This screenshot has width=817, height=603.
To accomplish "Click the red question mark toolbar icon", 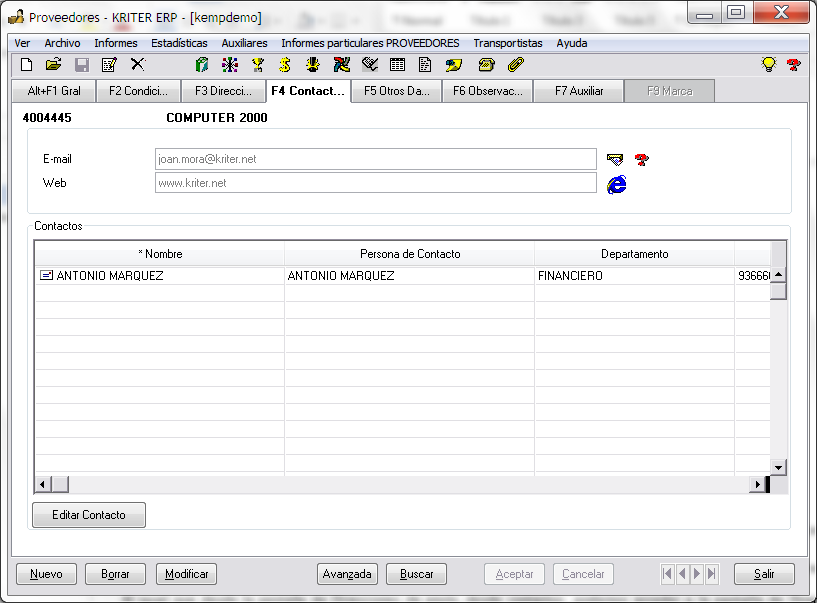I will coord(794,65).
